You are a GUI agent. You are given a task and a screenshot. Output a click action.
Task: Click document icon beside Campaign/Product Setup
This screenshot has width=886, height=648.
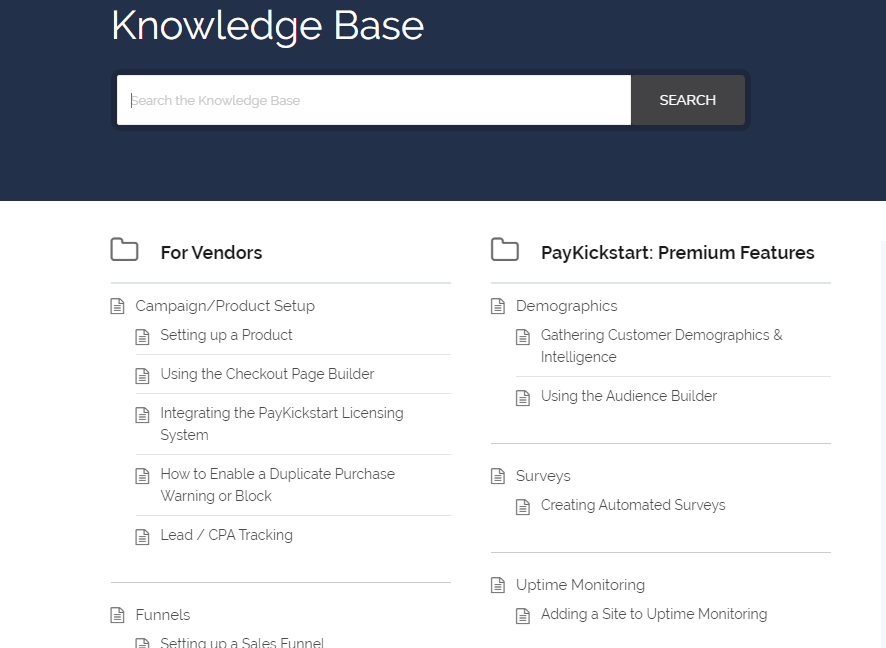coord(117,306)
